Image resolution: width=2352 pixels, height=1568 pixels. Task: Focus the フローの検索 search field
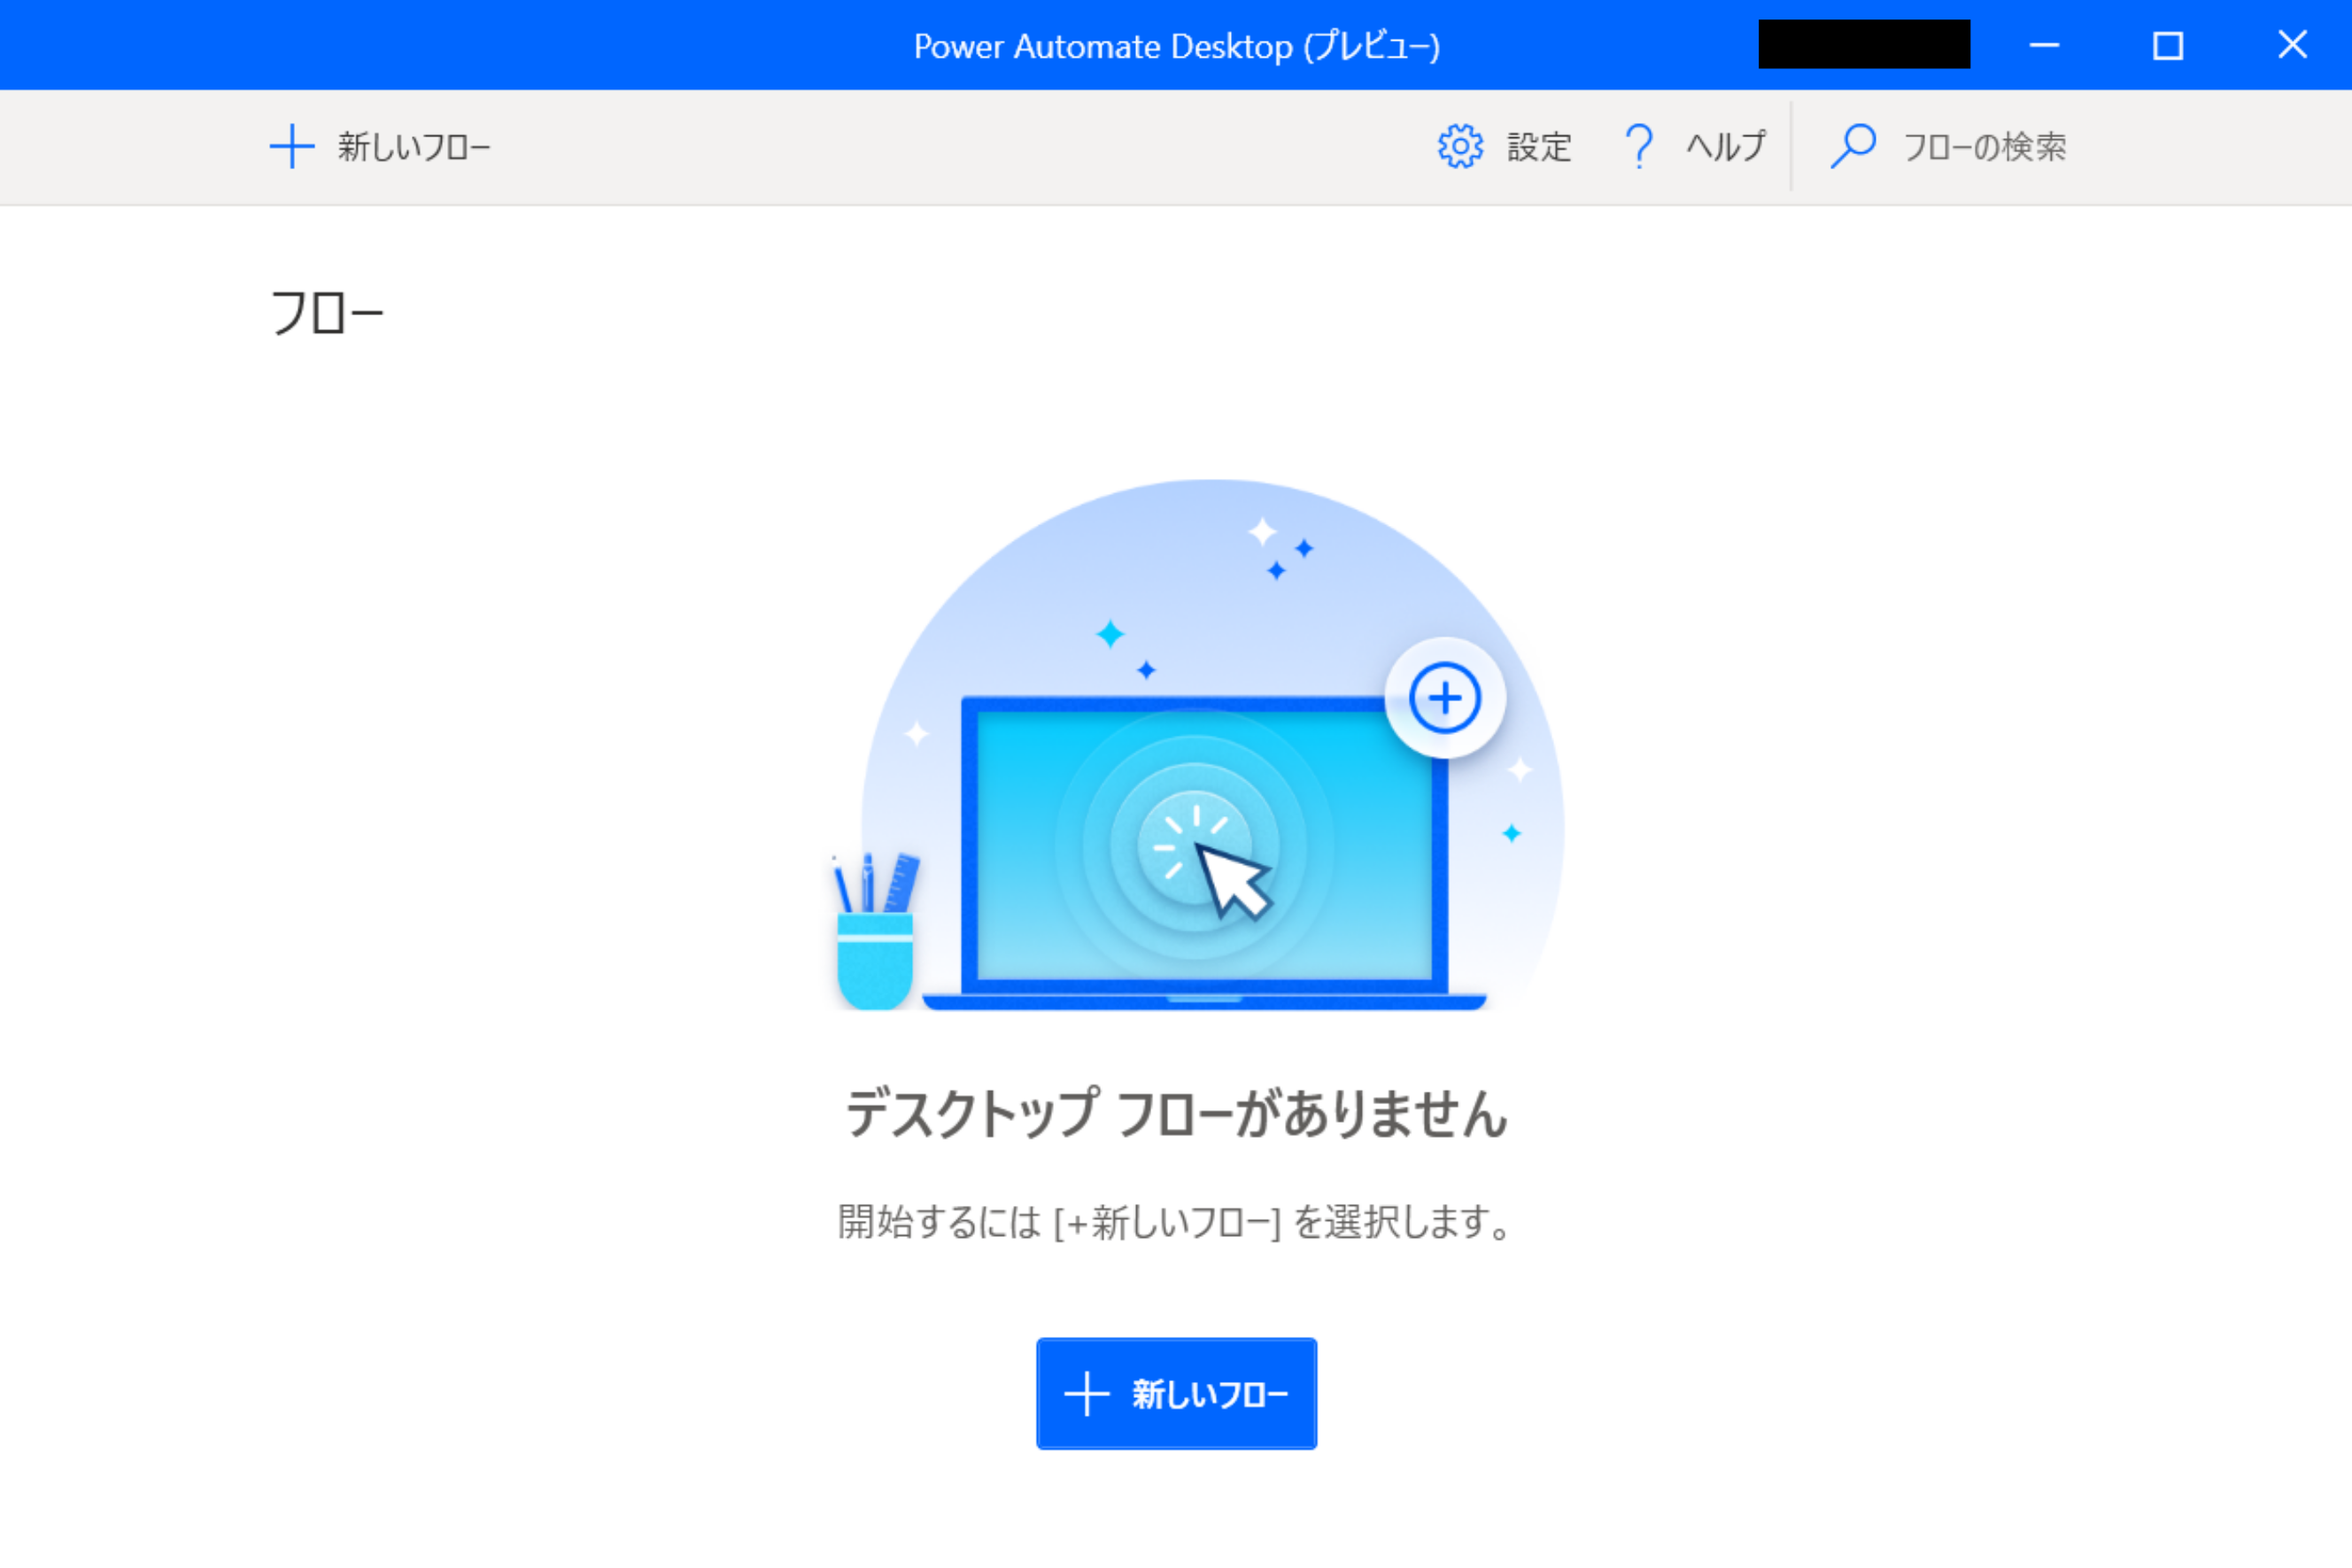tap(1984, 147)
